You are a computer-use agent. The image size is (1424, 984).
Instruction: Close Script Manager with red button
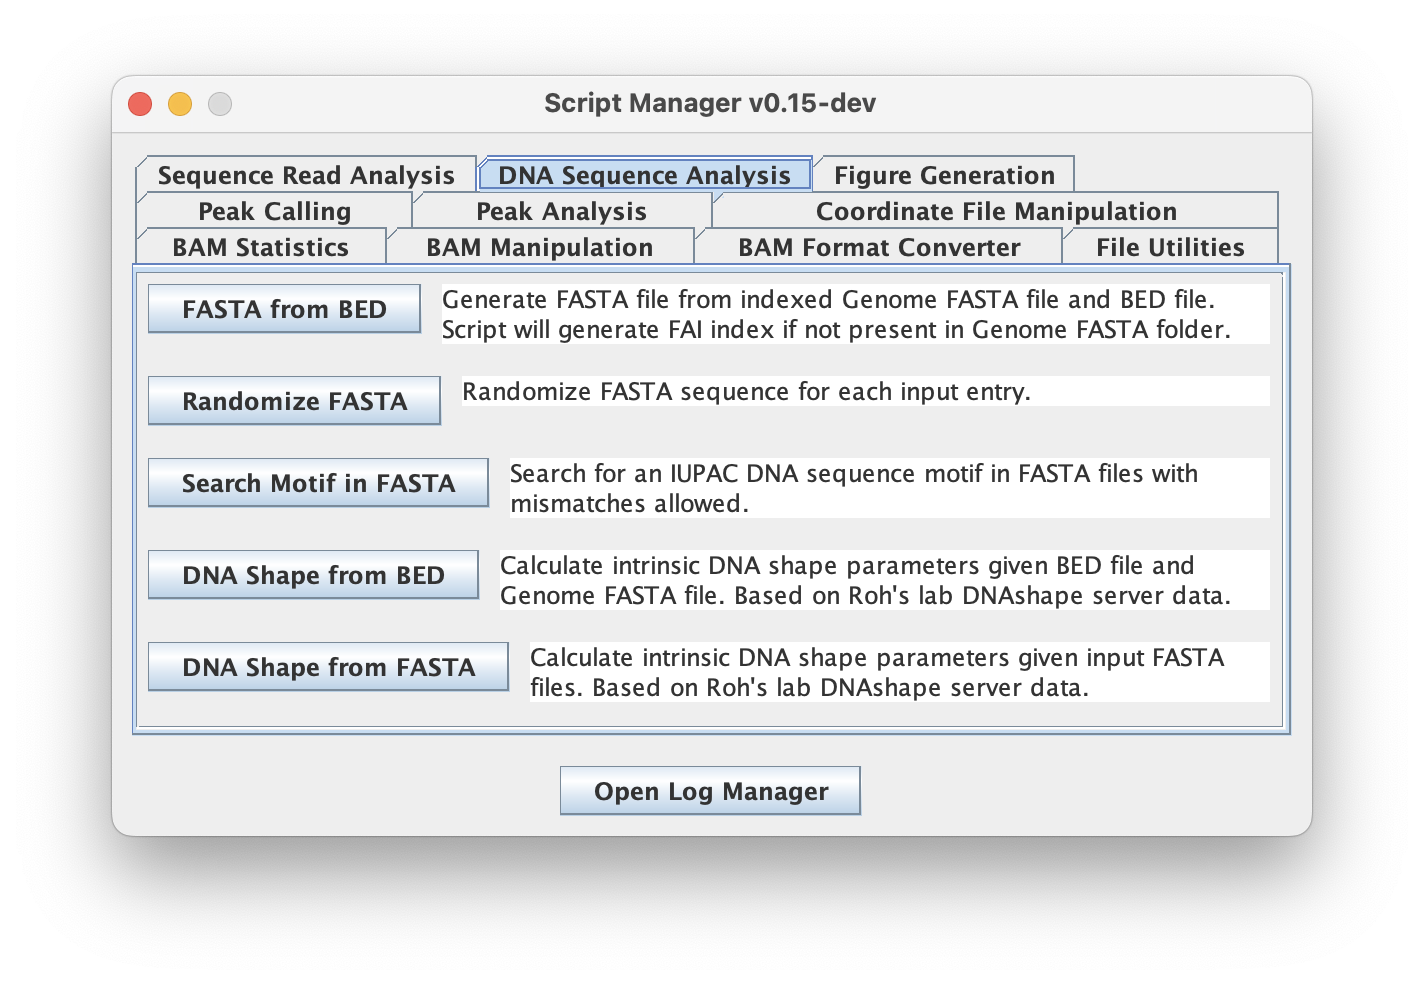[x=140, y=104]
